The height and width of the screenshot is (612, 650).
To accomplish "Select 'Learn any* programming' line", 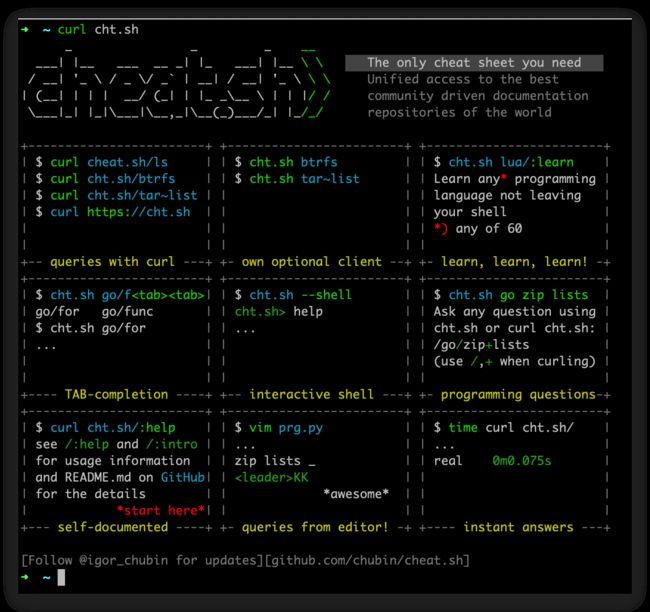I will click(514, 179).
